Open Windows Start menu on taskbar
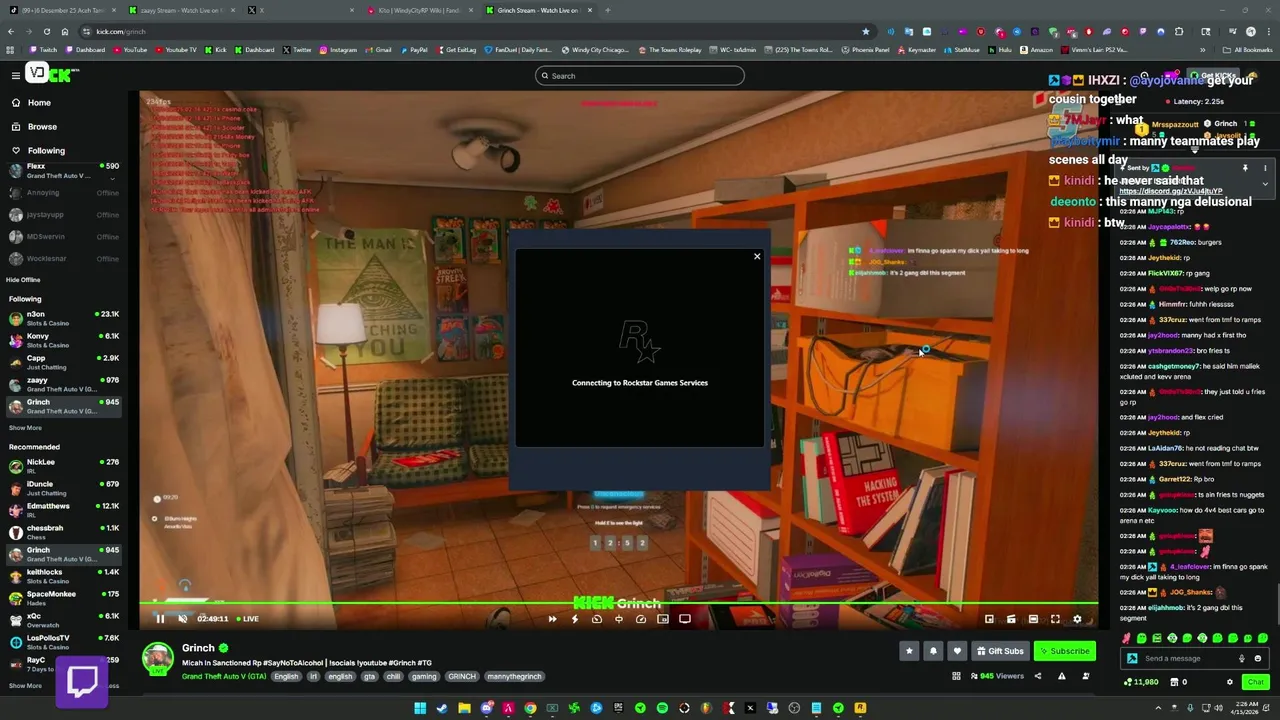Viewport: 1280px width, 720px height. [420, 708]
